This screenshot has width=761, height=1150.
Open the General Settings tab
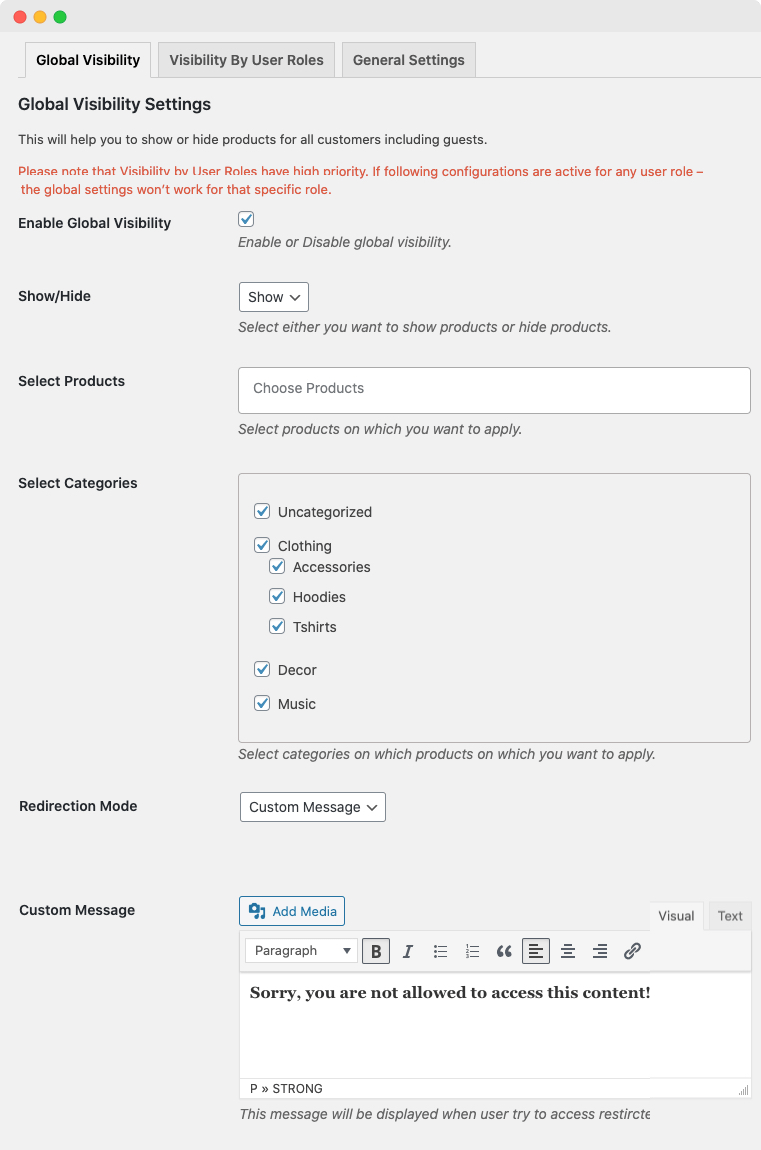tap(408, 59)
